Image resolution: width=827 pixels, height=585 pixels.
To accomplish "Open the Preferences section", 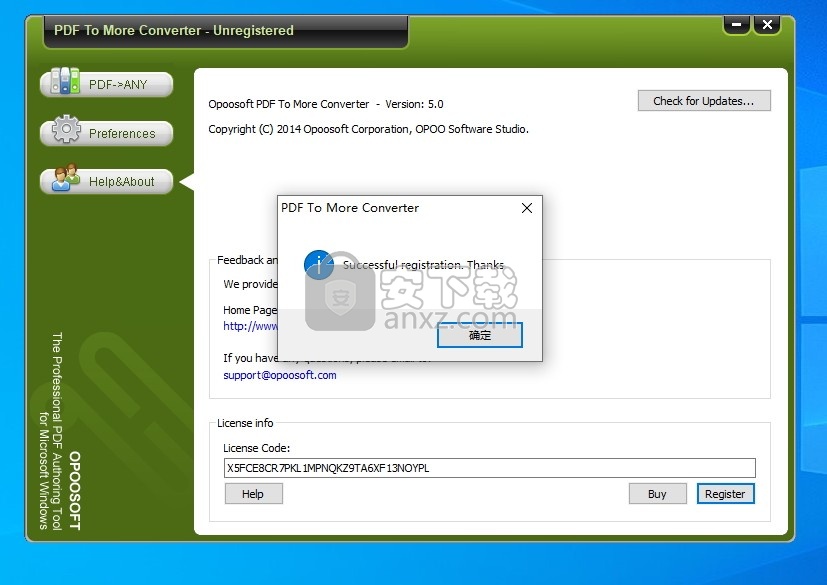I will 107,133.
